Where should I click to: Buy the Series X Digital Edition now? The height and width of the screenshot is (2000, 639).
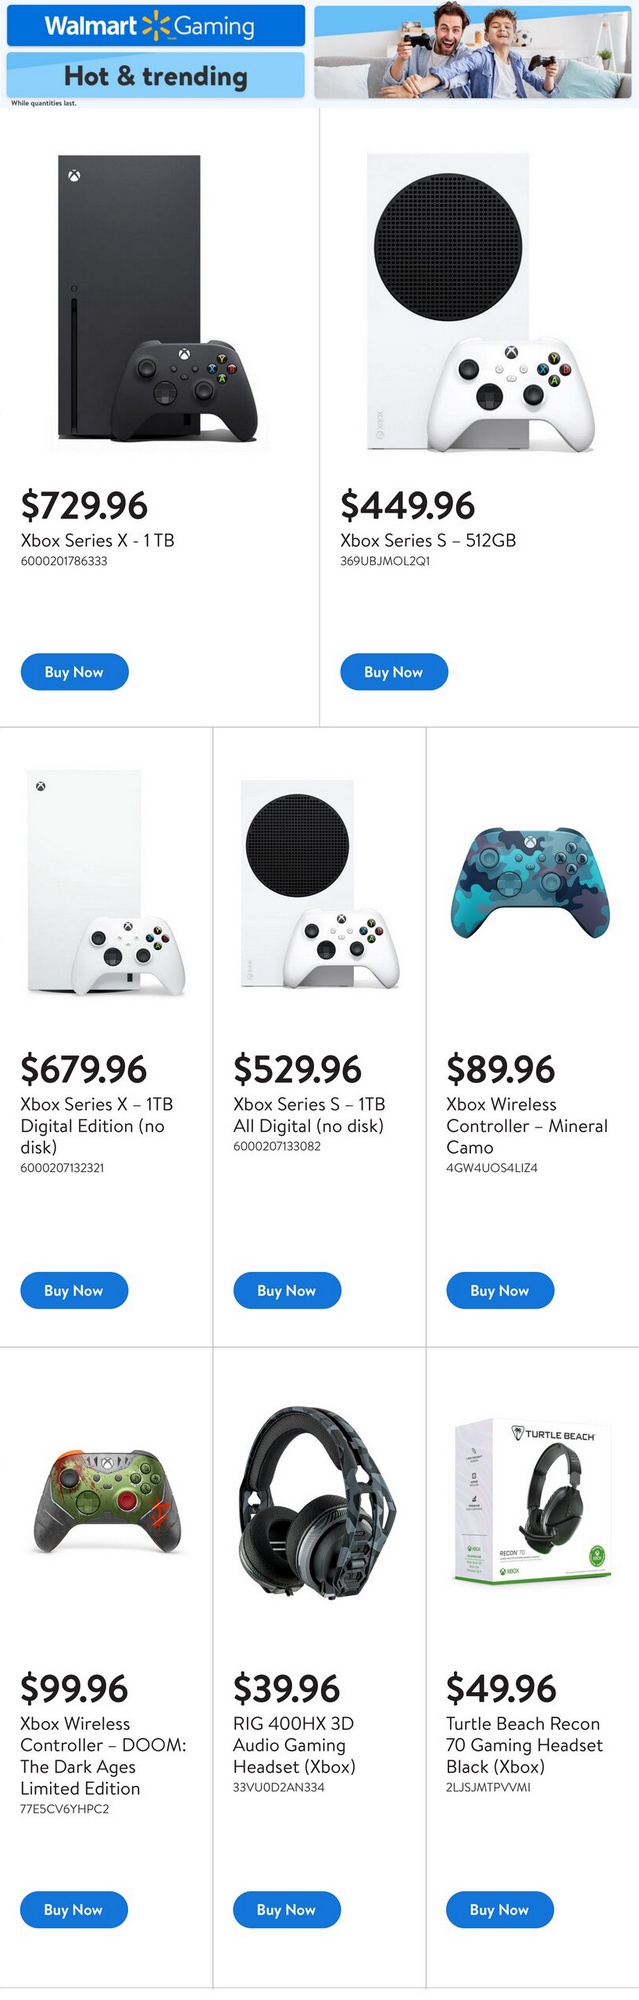pos(74,1290)
